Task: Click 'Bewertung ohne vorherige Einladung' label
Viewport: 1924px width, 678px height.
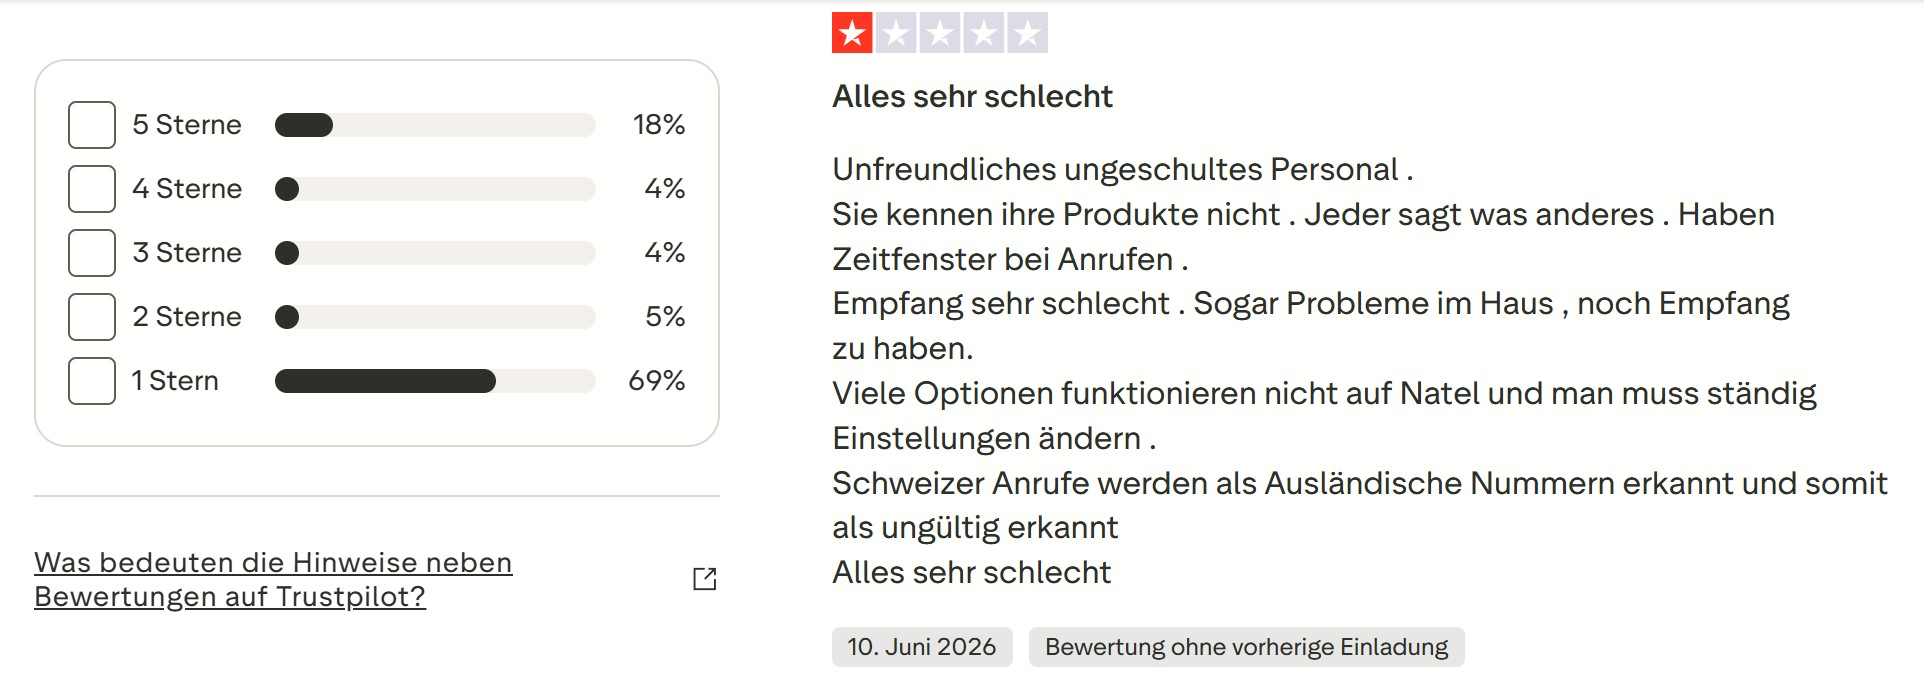Action: (x=1246, y=647)
